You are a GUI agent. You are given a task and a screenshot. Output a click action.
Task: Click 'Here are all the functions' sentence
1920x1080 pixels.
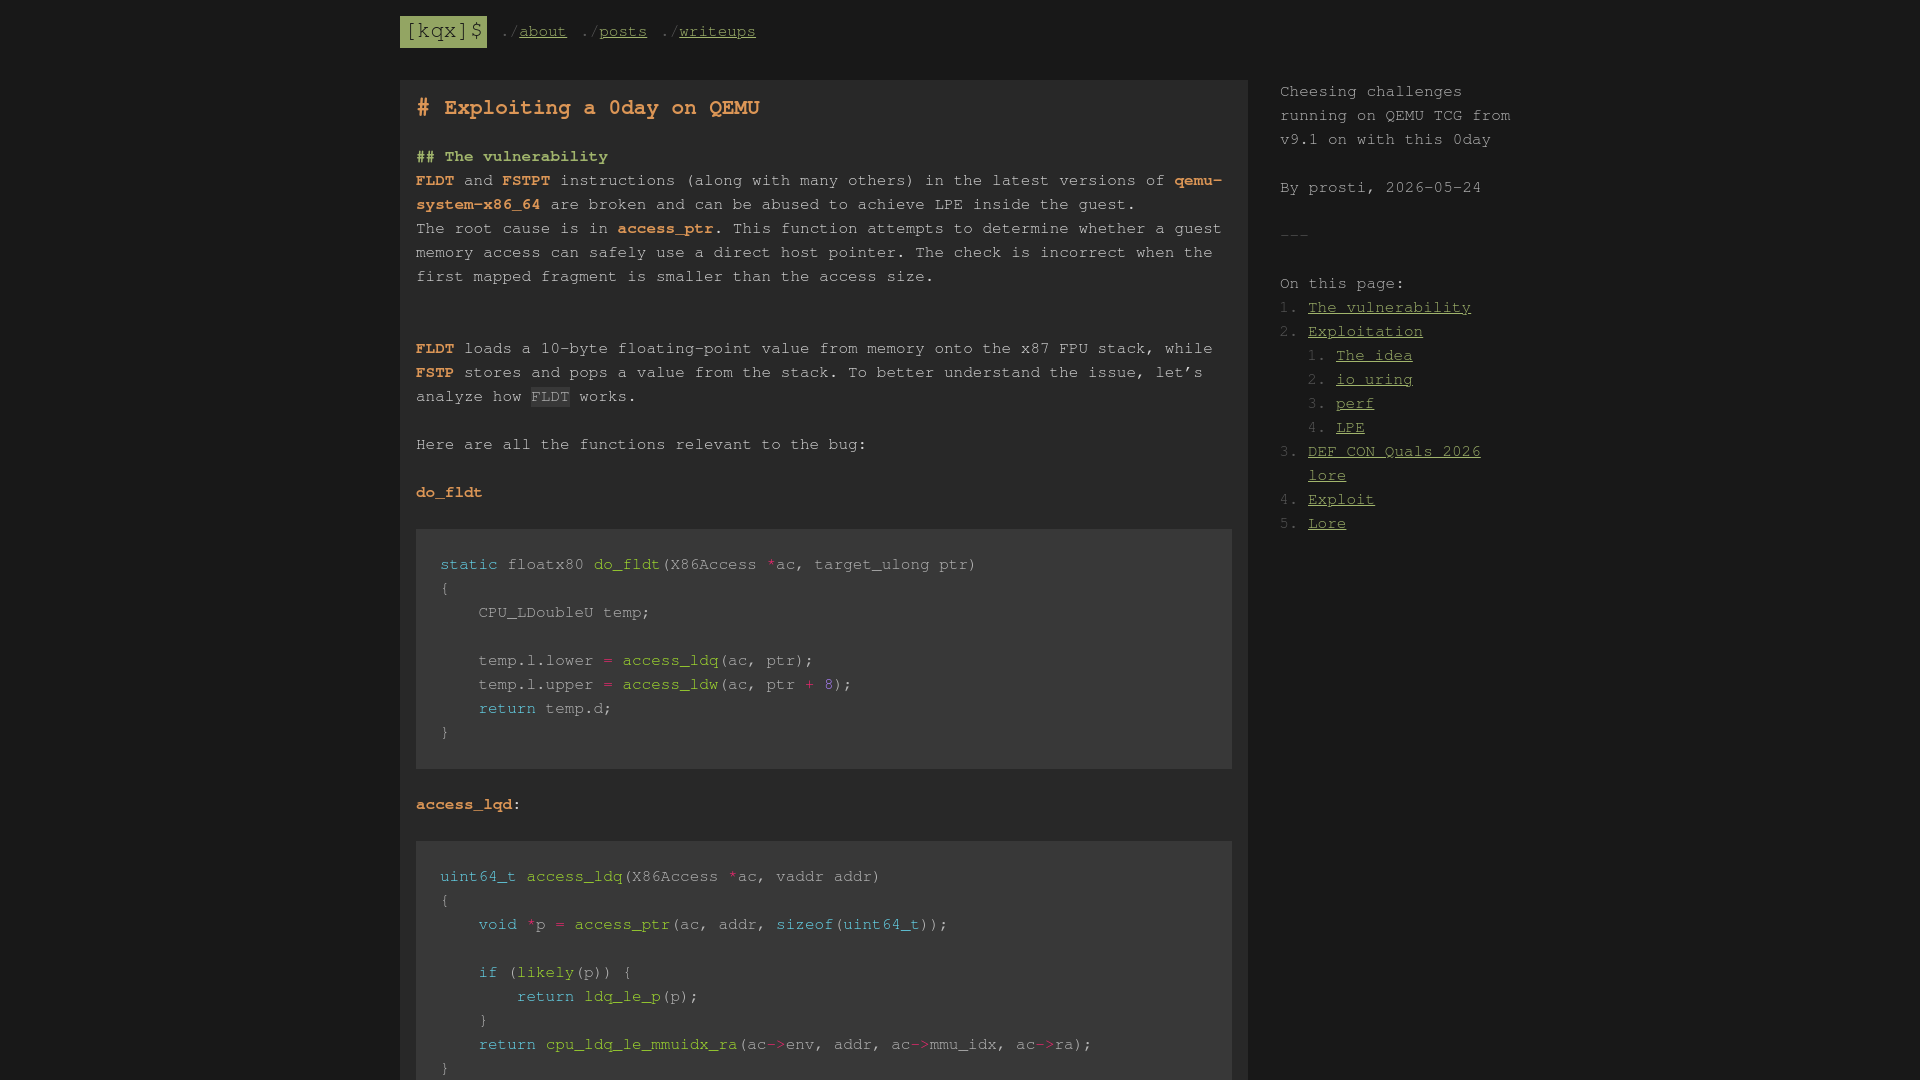(x=641, y=445)
